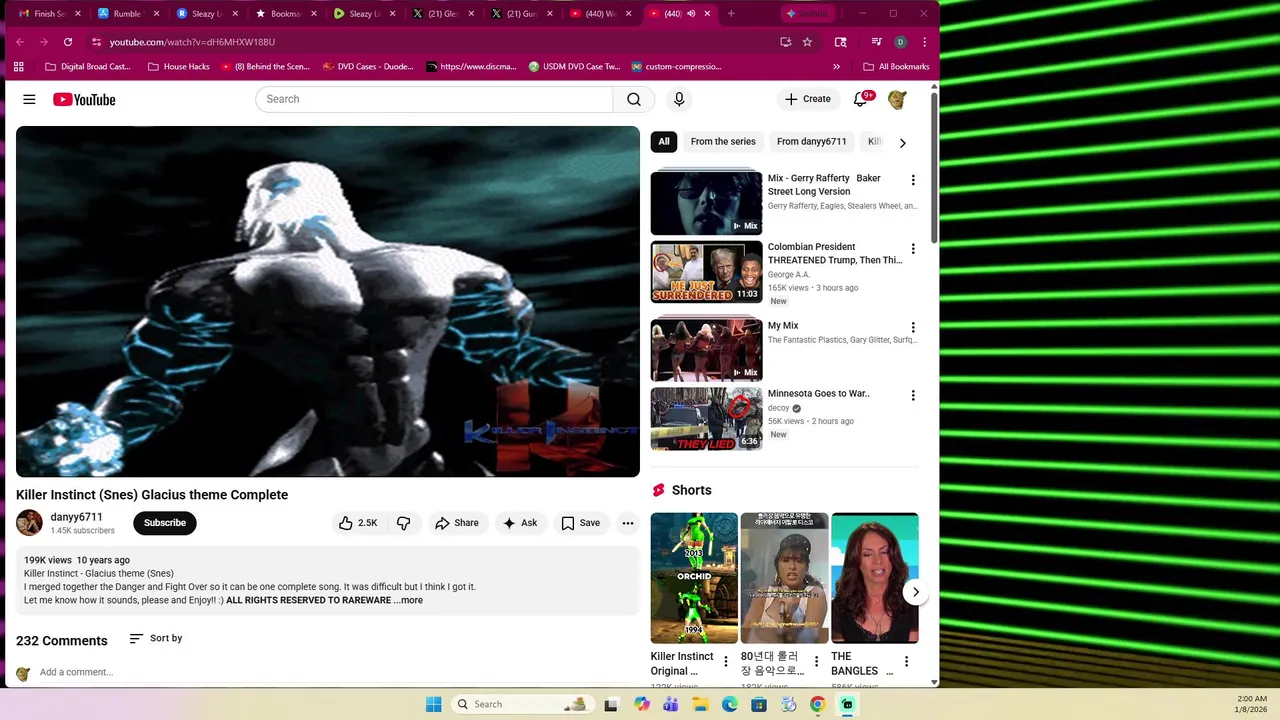The image size is (1280, 720).
Task: Expand the description with ...more
Action: (x=408, y=600)
